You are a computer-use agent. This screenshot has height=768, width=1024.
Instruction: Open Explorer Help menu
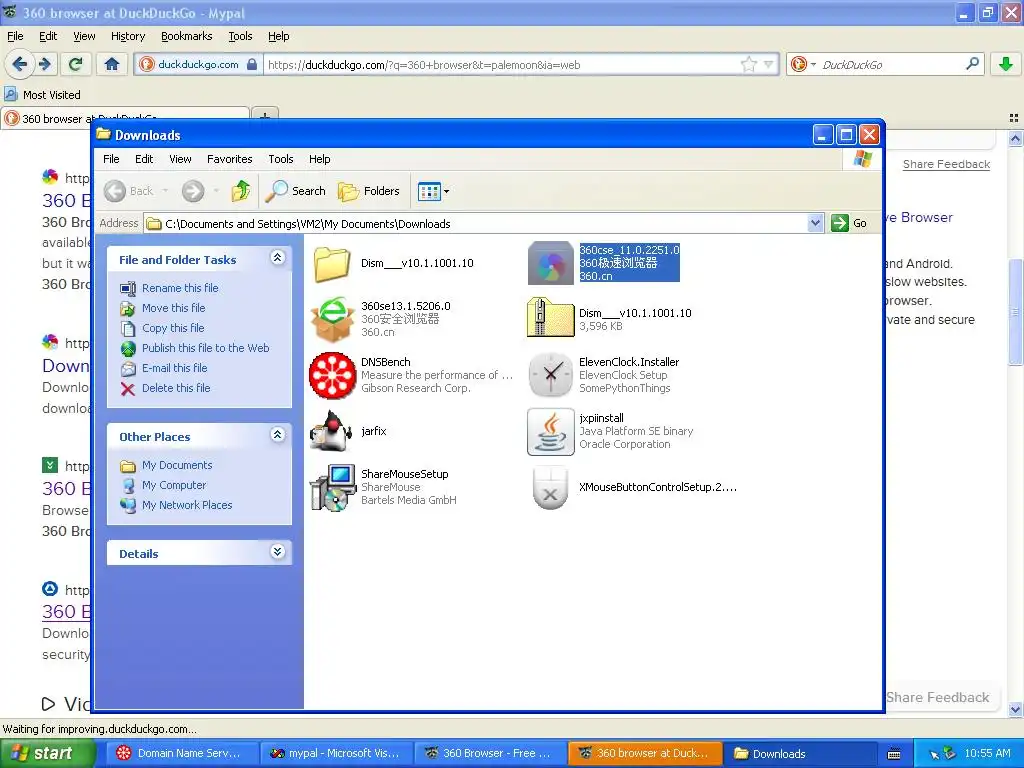319,159
